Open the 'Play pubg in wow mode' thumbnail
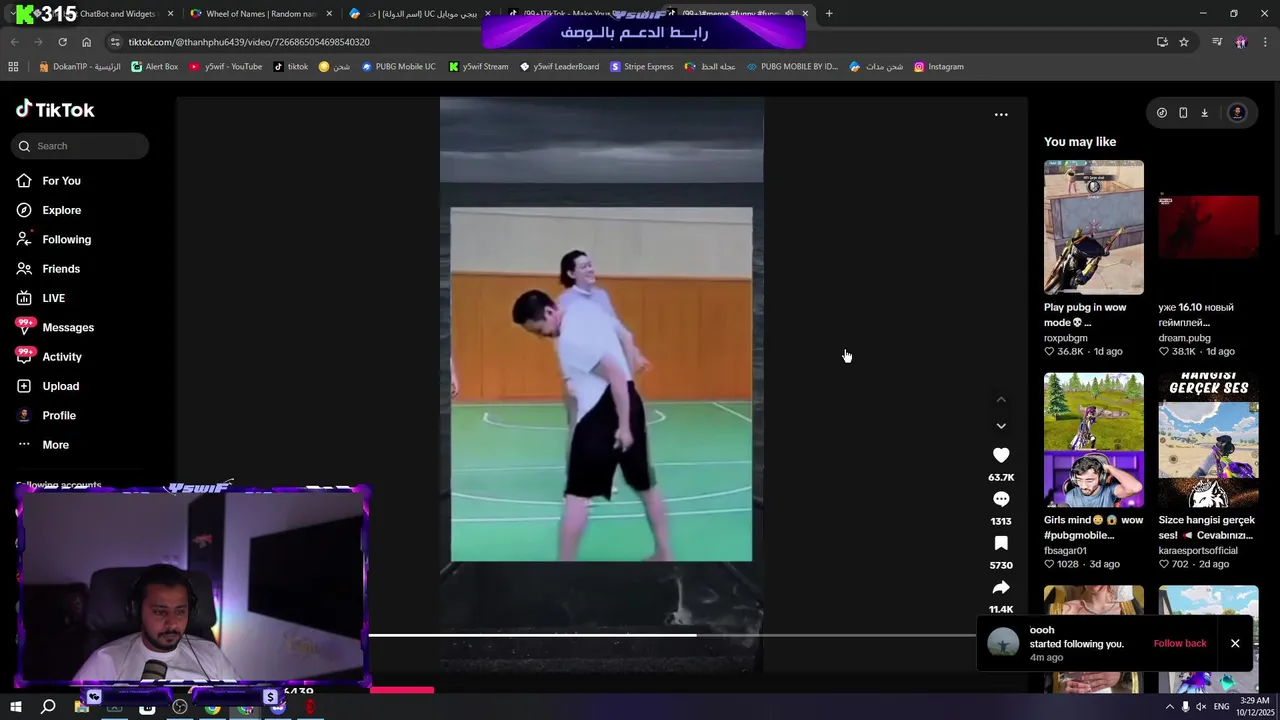 [x=1094, y=227]
